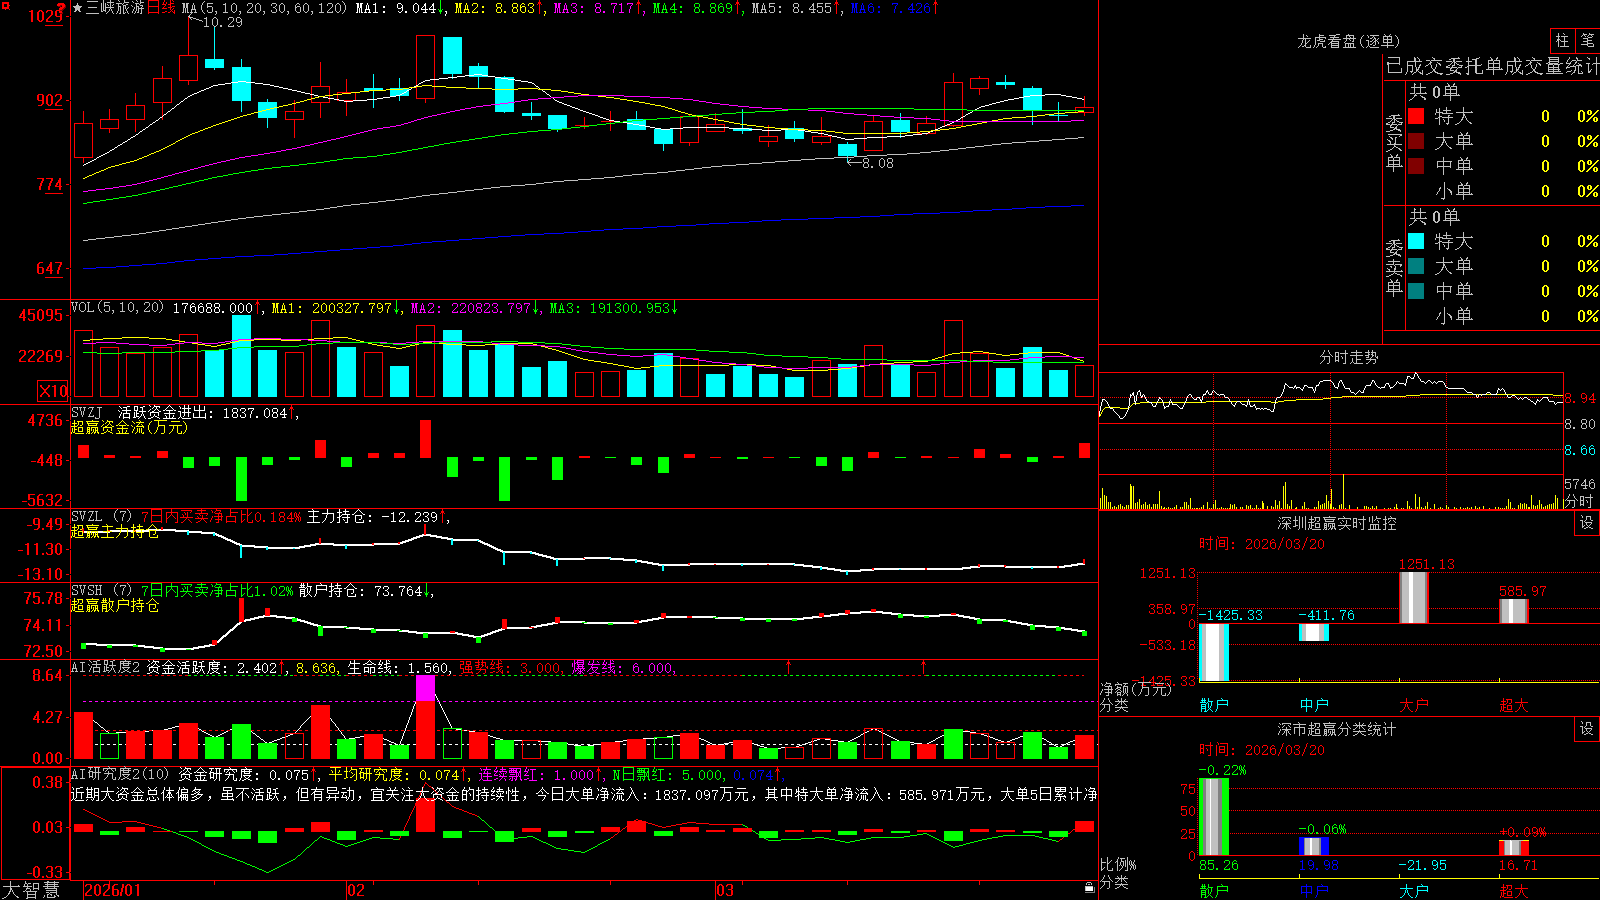Switch the 龙虎看盘 panel to 柱 view
The image size is (1600, 900).
[x=1562, y=40]
